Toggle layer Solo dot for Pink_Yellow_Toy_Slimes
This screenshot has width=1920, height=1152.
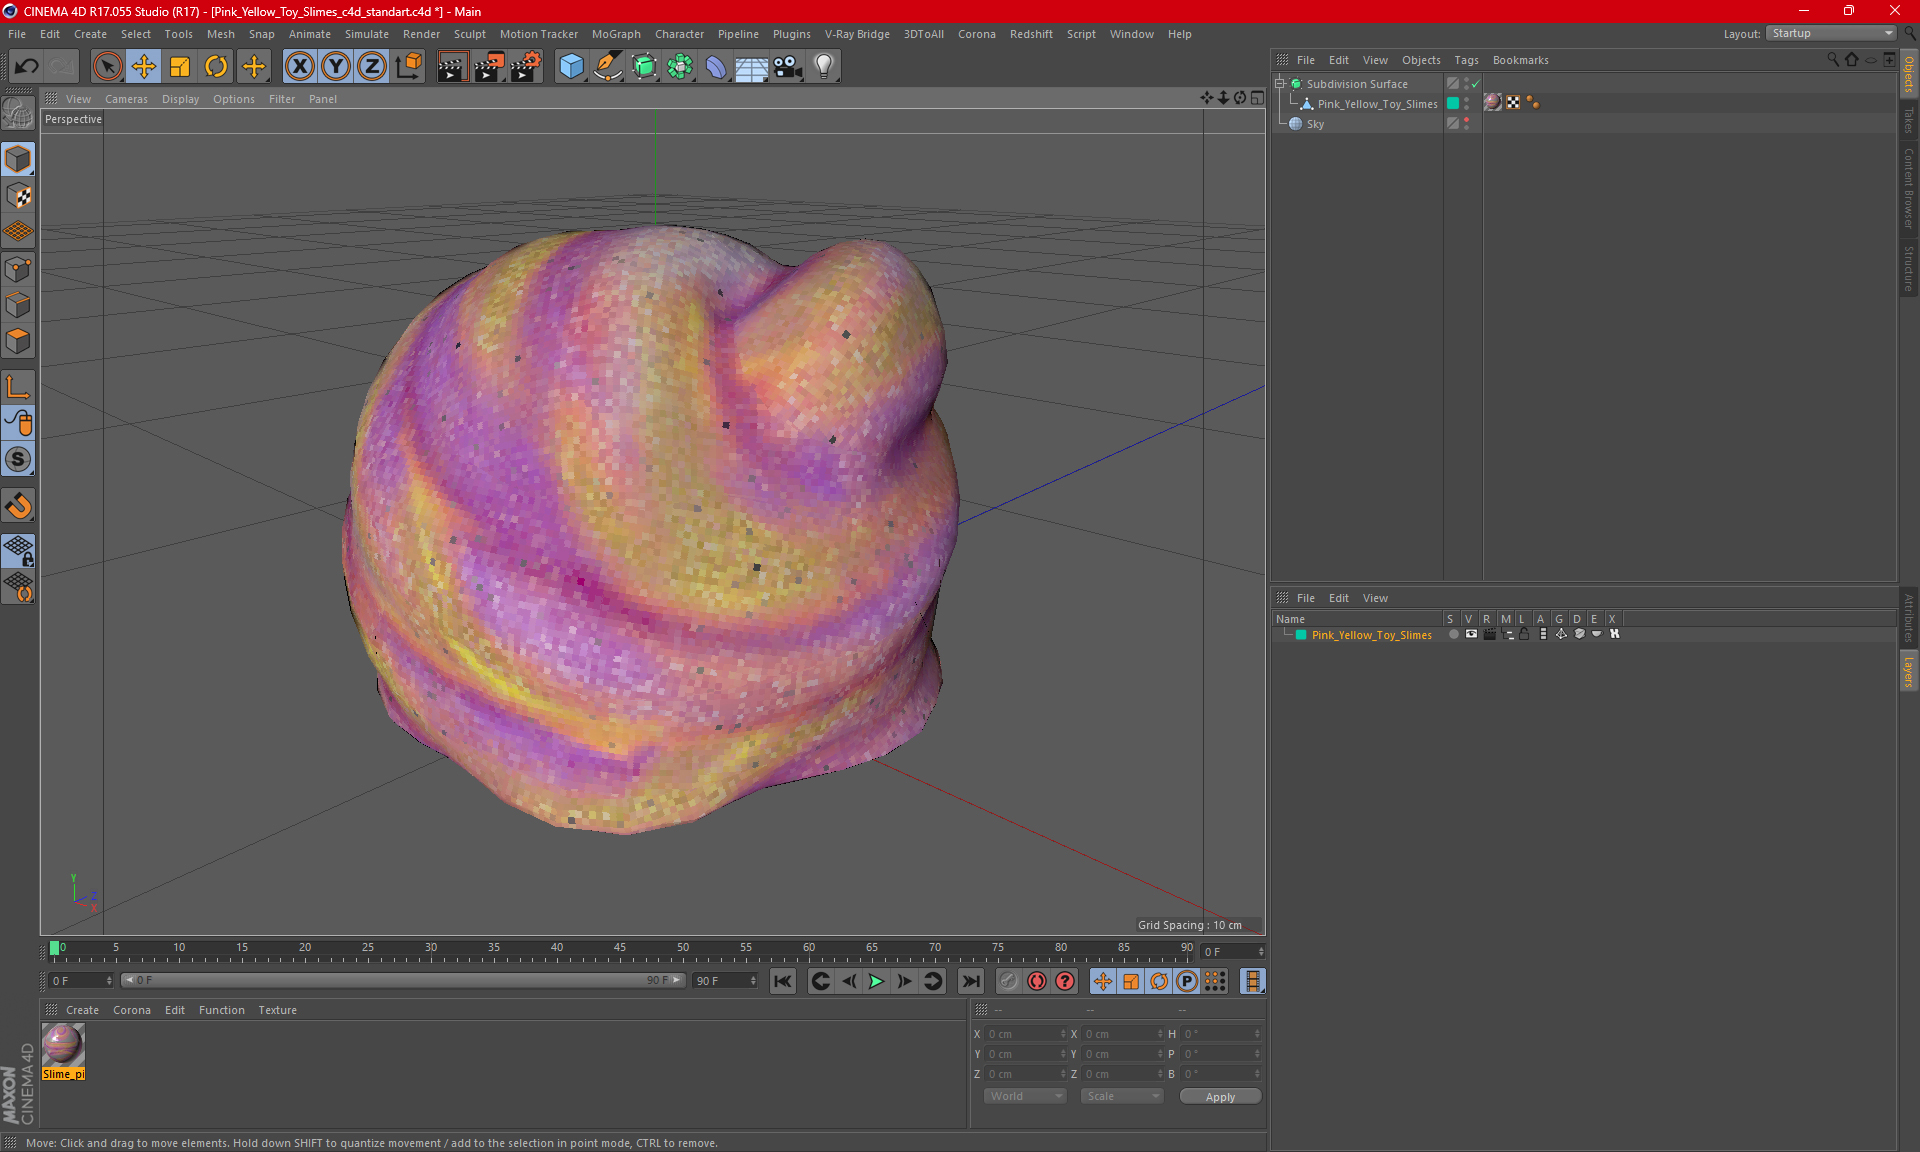[x=1453, y=634]
